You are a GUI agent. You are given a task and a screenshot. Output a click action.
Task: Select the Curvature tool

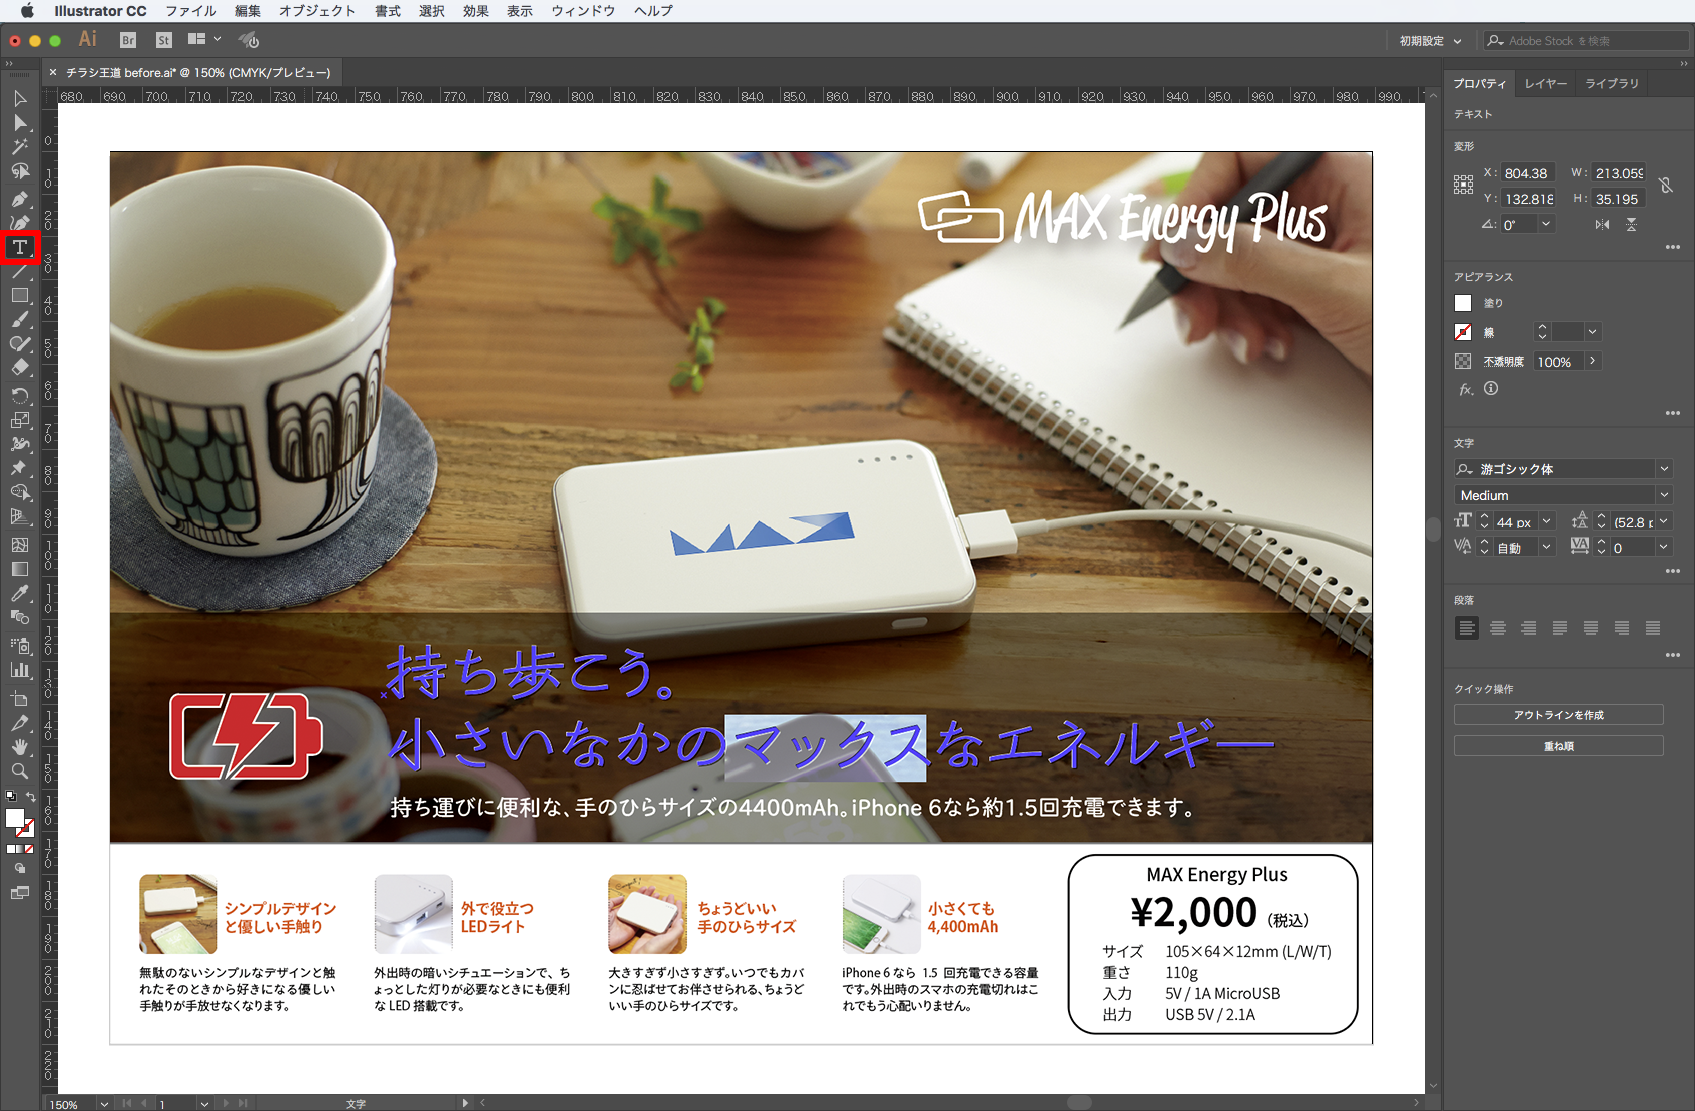coord(20,223)
